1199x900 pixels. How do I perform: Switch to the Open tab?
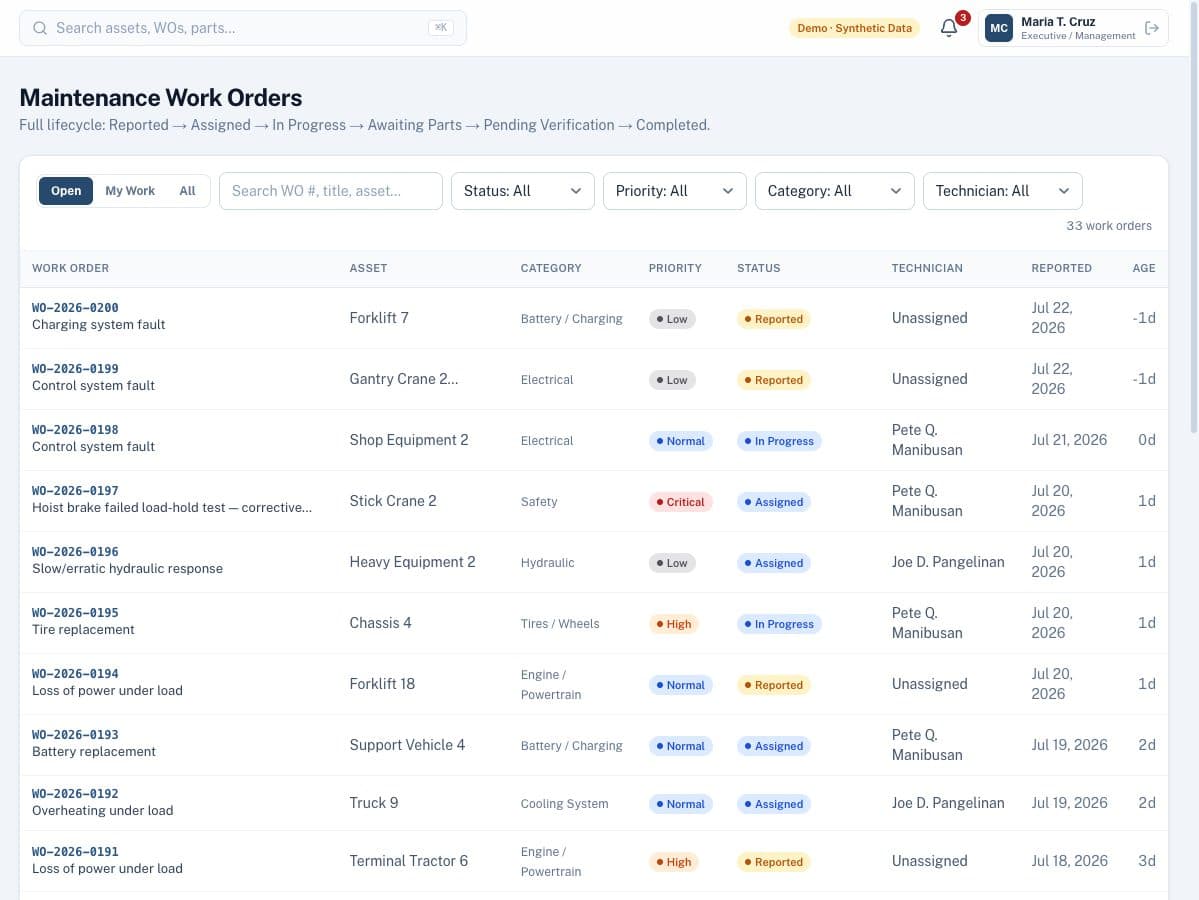click(x=66, y=190)
